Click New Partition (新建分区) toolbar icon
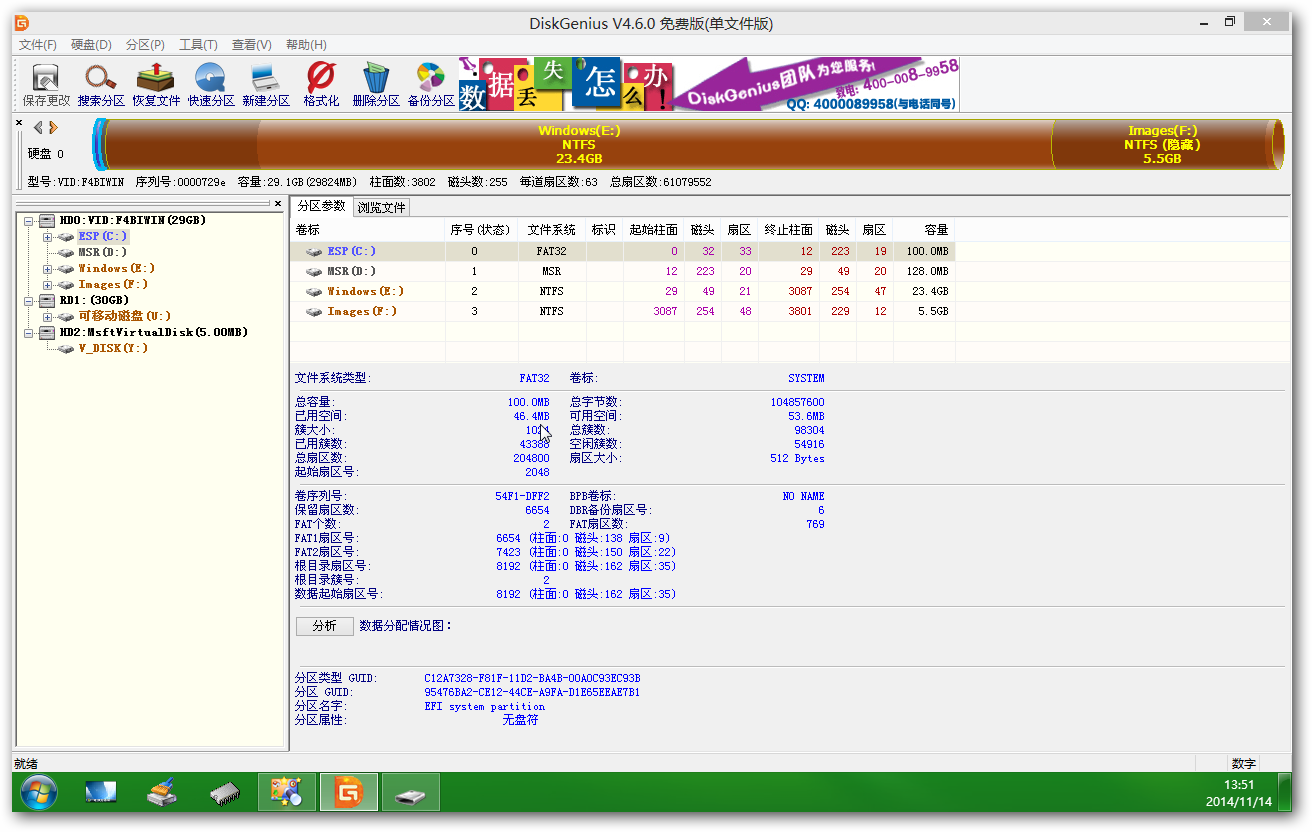This screenshot has width=1312, height=832. coord(266,85)
